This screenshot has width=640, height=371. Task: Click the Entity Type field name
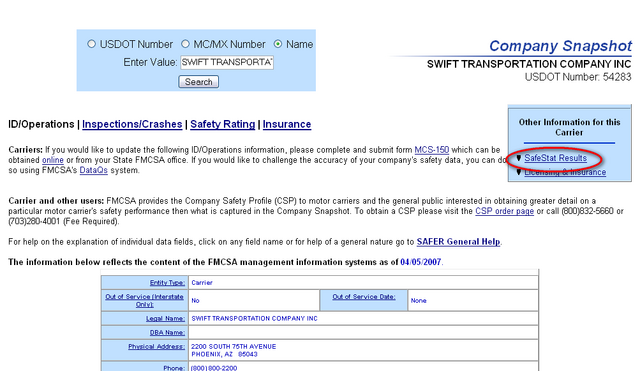tap(167, 282)
